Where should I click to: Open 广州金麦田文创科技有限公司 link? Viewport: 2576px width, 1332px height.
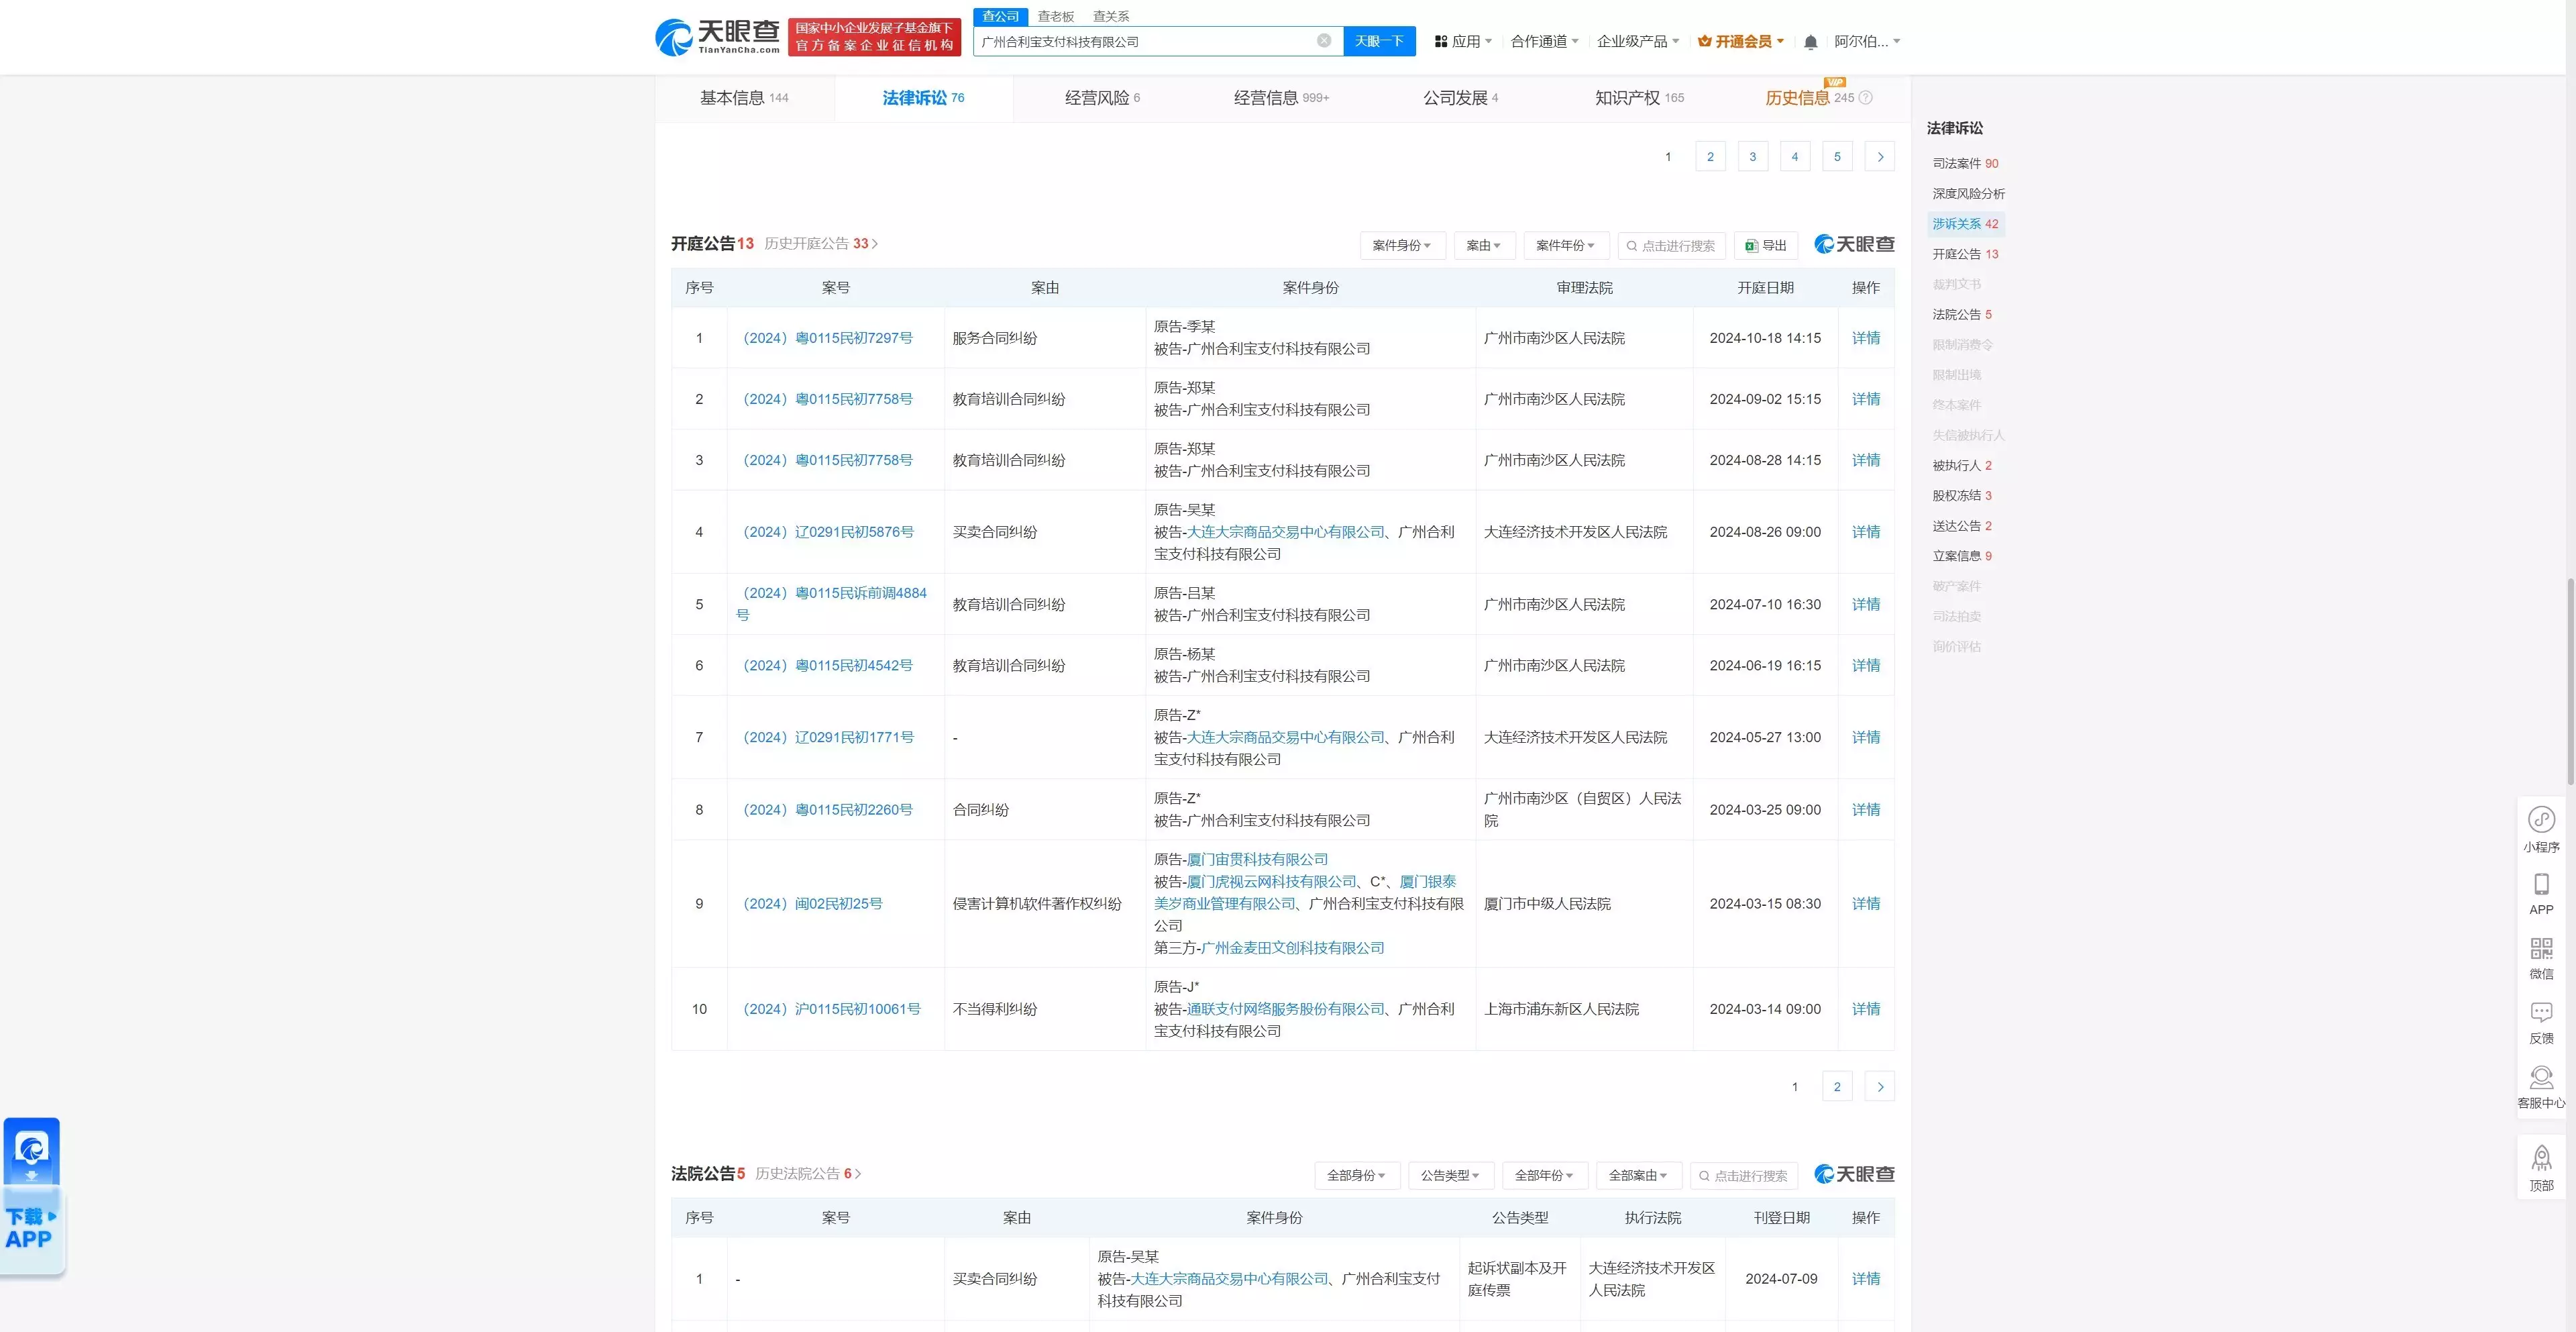click(1292, 948)
